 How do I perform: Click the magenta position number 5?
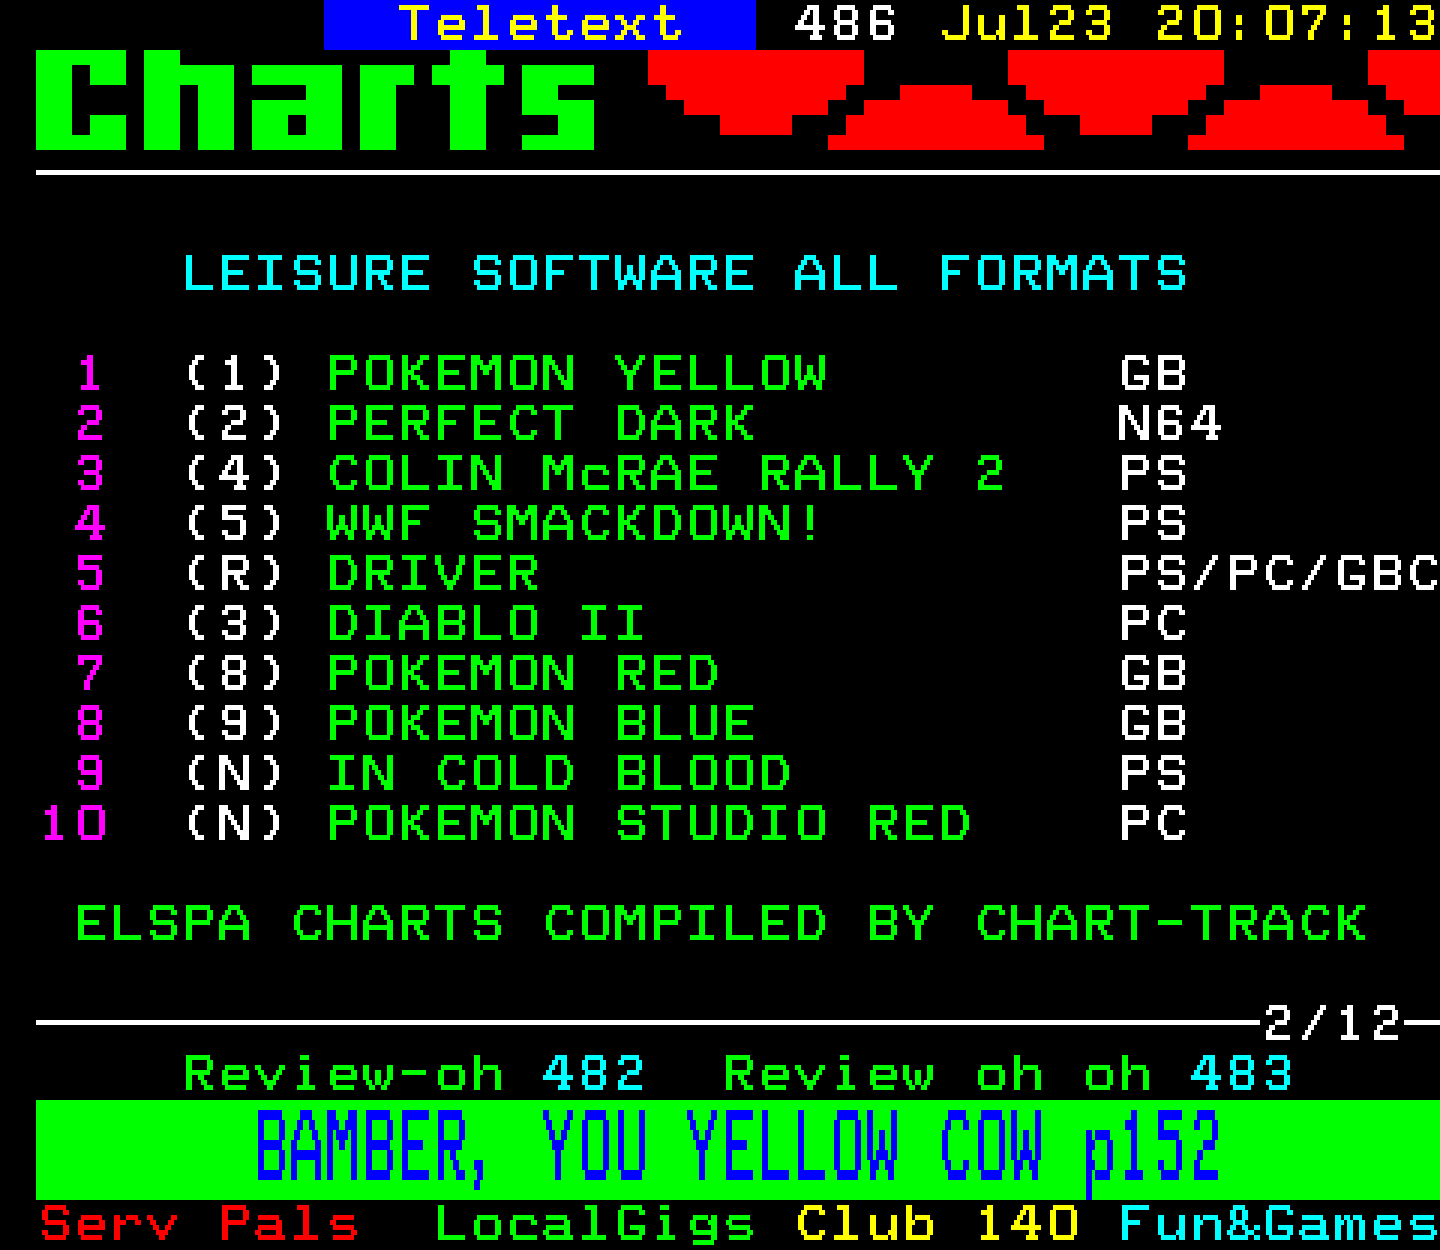pos(90,574)
